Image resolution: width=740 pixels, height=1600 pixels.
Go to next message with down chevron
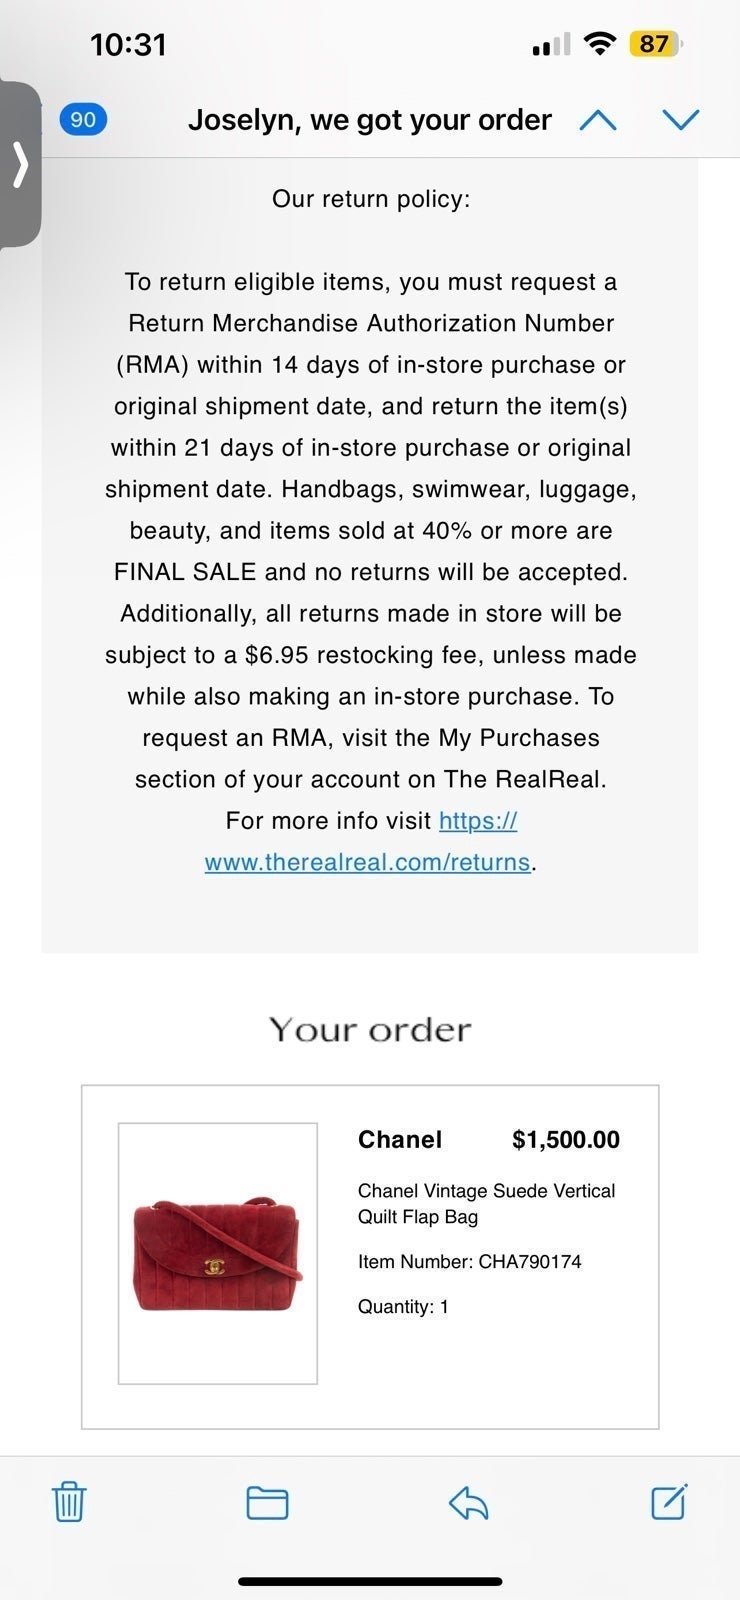point(681,120)
